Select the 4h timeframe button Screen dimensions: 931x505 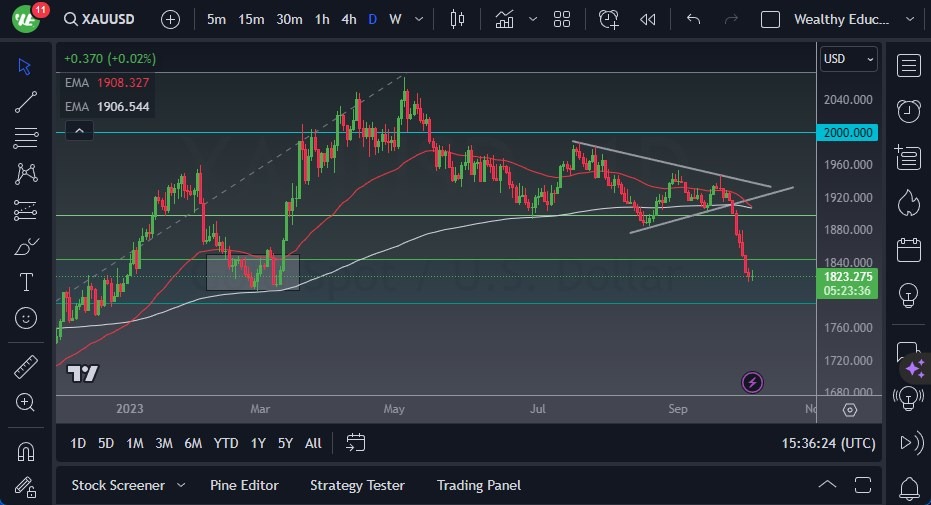[348, 19]
